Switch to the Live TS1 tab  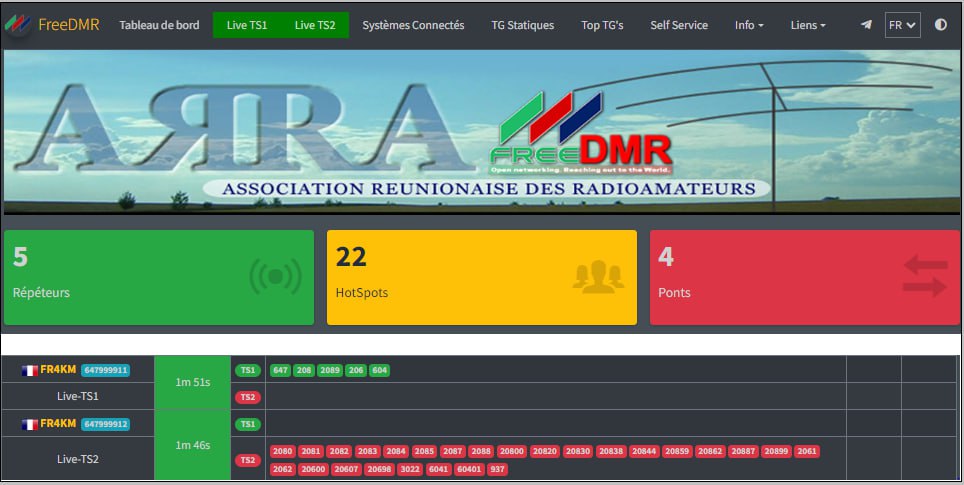pos(247,25)
